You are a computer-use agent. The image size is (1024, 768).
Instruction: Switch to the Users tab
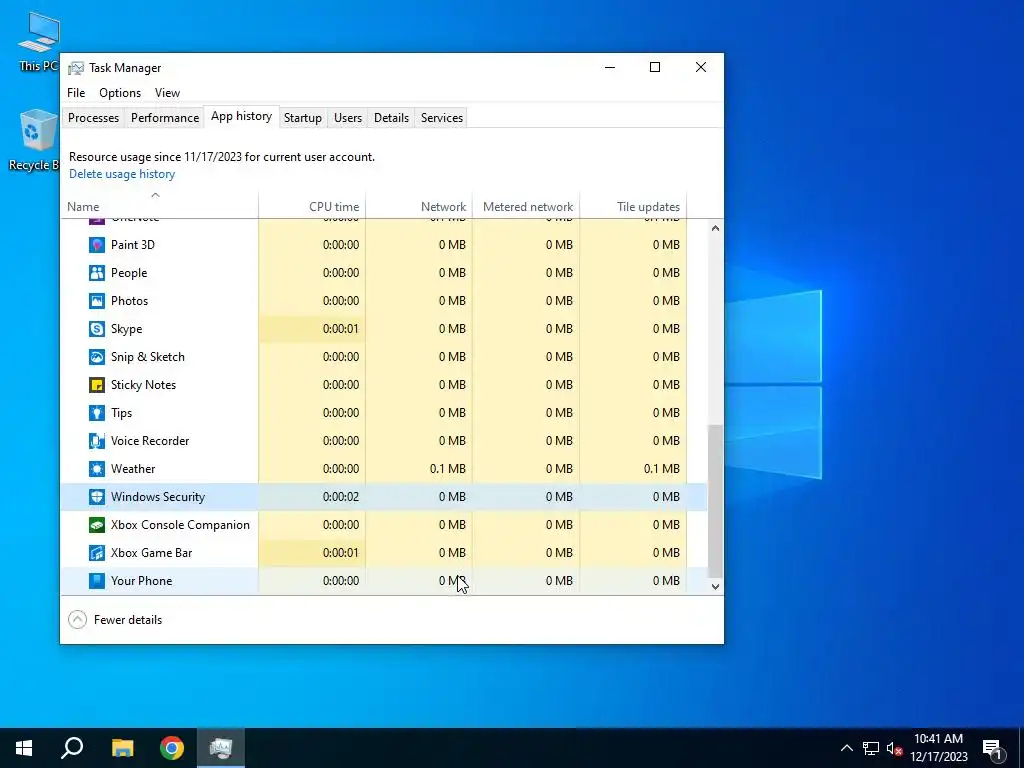347,118
